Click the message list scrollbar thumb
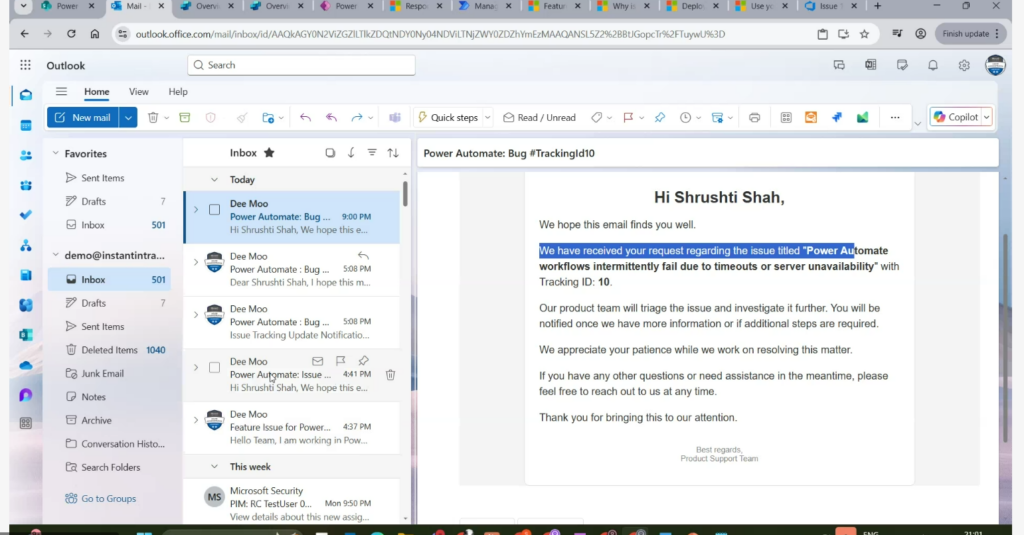The height and width of the screenshot is (535, 1024). pyautogui.click(x=405, y=194)
